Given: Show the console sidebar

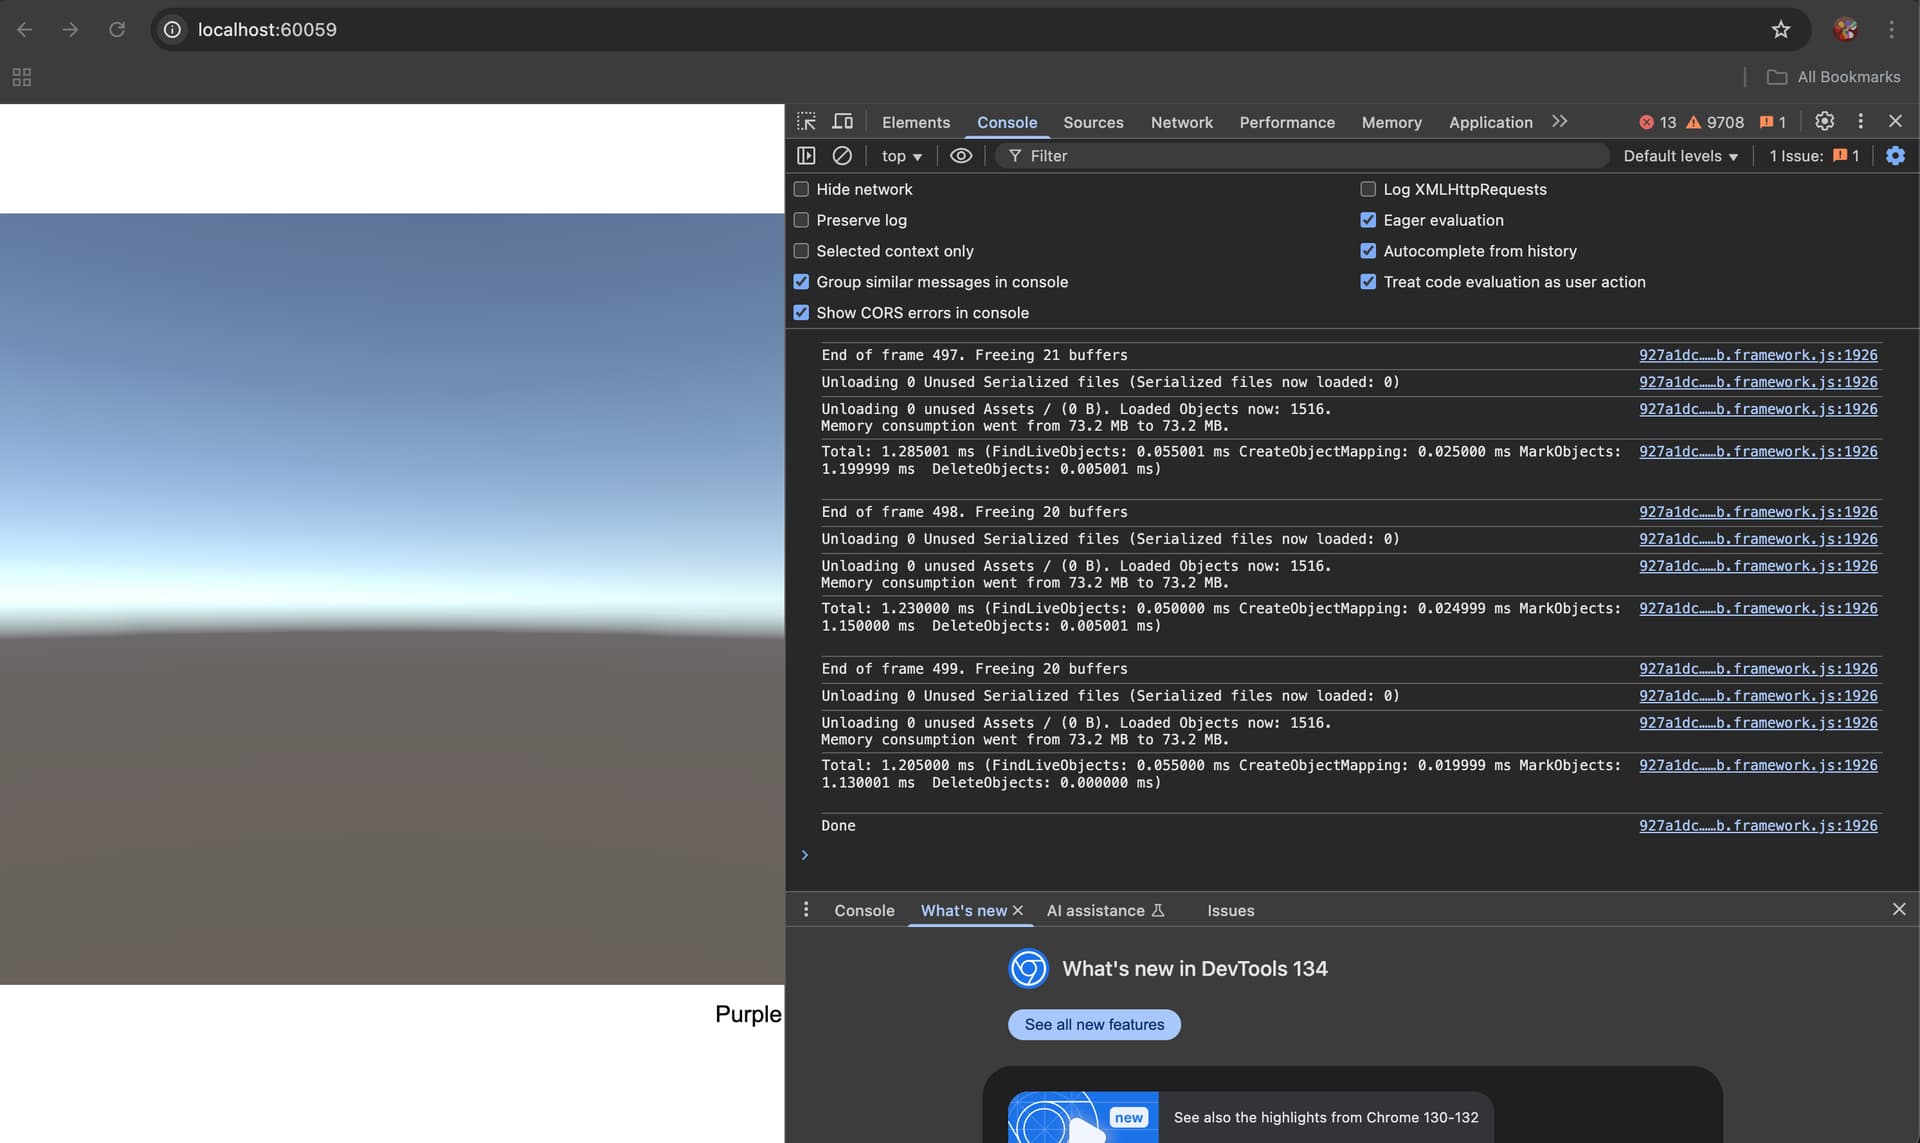Looking at the screenshot, I should click(x=806, y=156).
